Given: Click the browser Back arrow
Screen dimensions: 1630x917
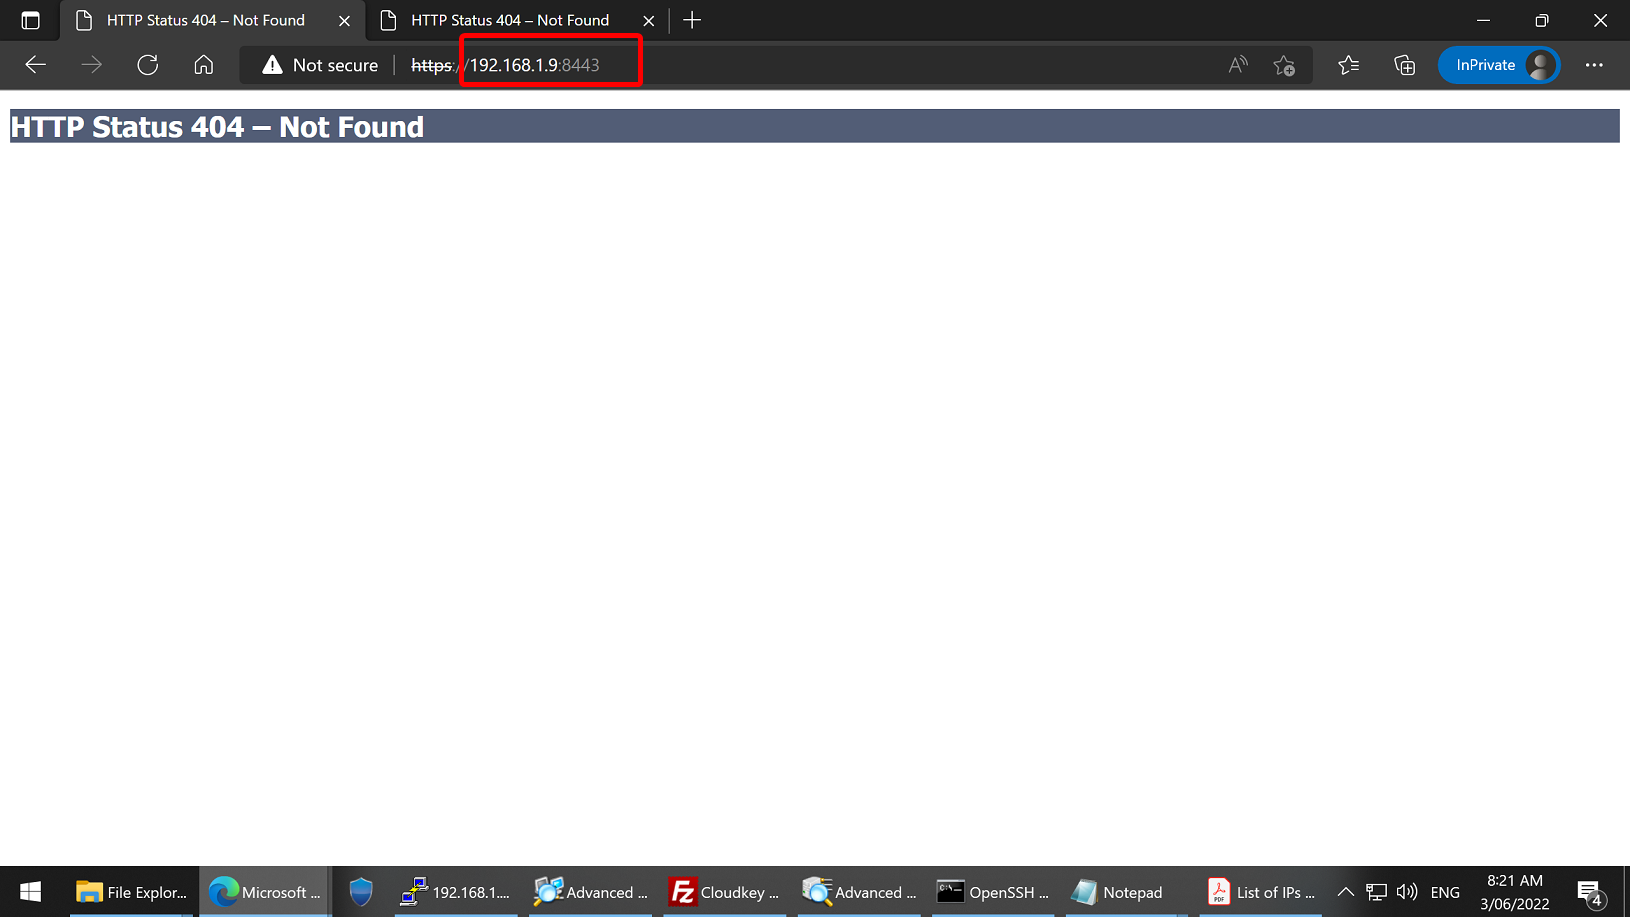Looking at the screenshot, I should tap(36, 65).
